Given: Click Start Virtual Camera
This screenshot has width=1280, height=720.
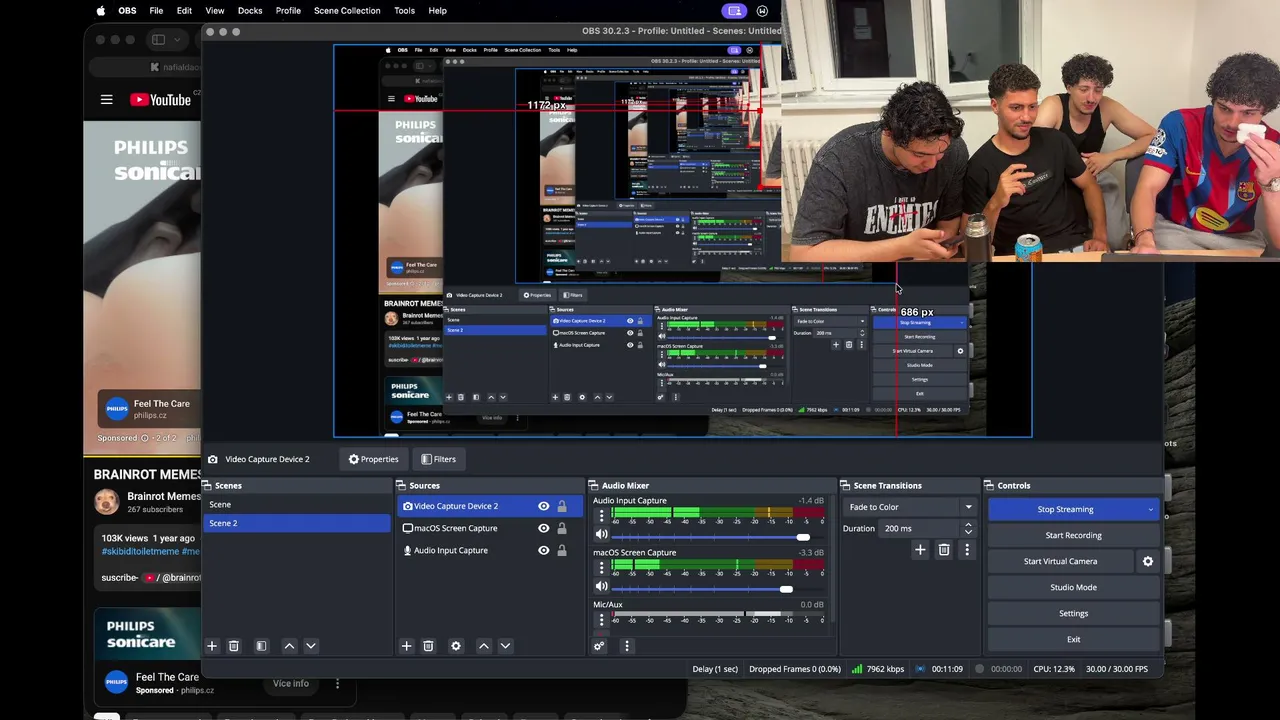Looking at the screenshot, I should coord(1060,561).
